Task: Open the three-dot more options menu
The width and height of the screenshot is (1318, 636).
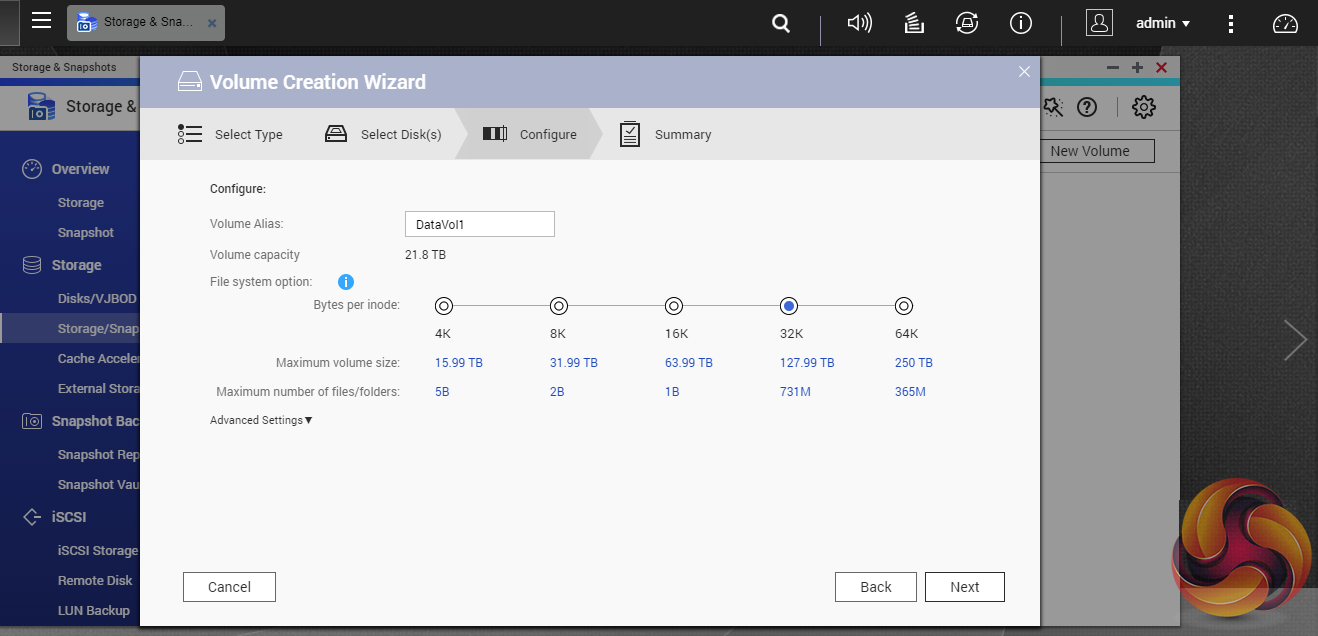Action: 1231,23
